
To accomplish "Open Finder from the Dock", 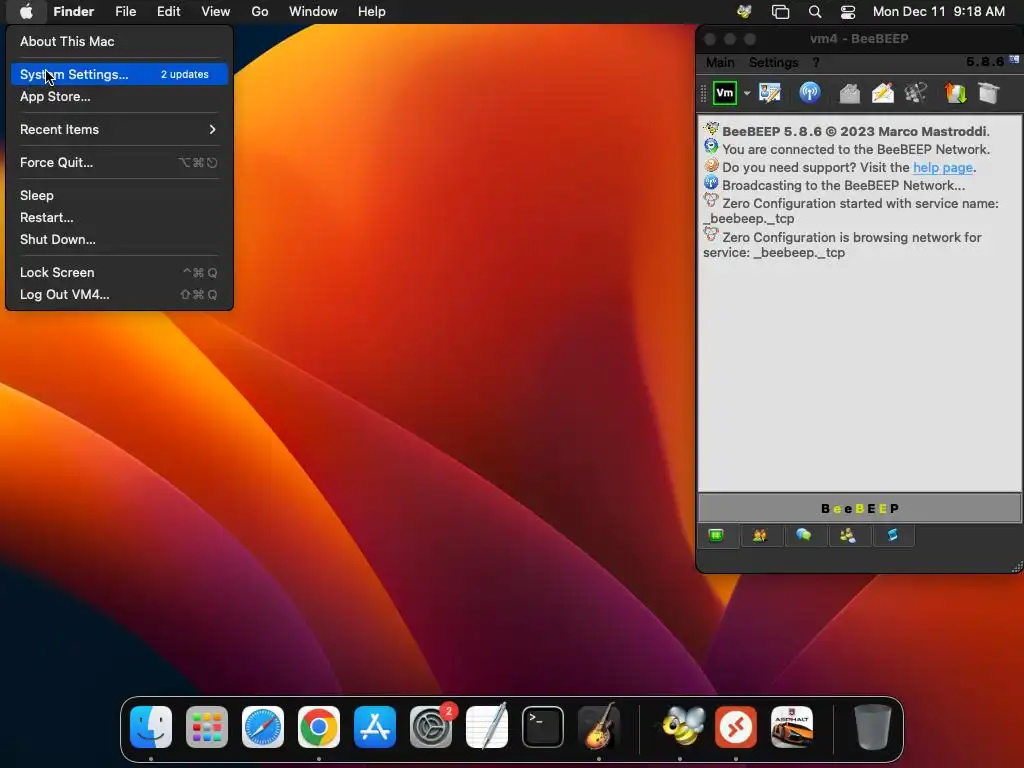I will pos(151,727).
